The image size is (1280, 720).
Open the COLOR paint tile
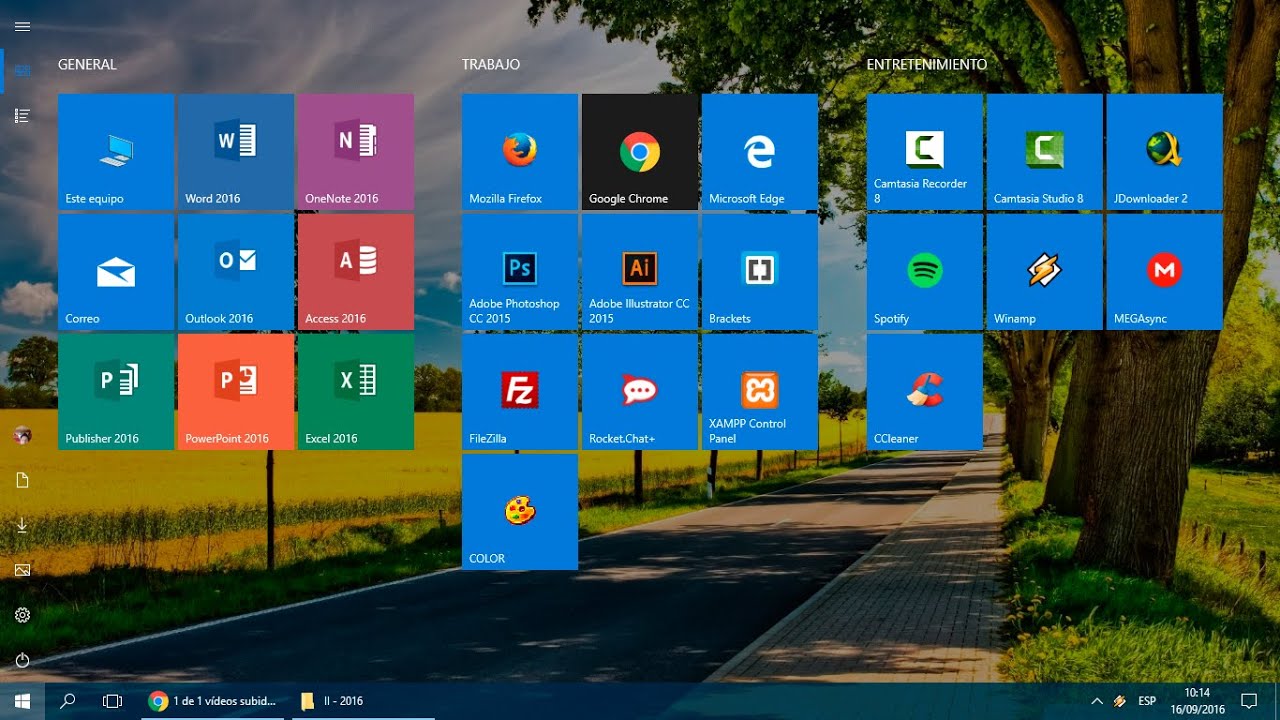[520, 512]
